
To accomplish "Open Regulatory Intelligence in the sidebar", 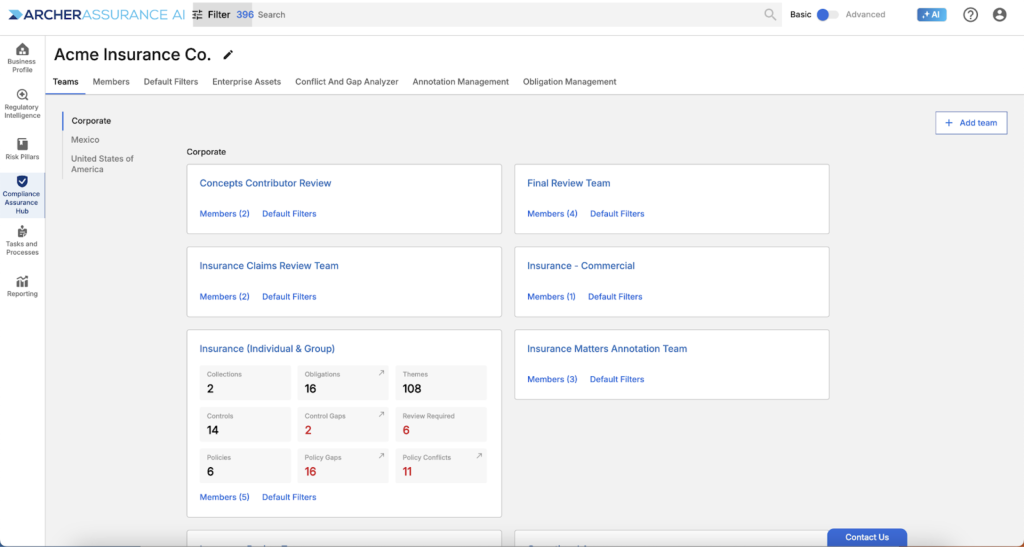I will [x=22, y=104].
